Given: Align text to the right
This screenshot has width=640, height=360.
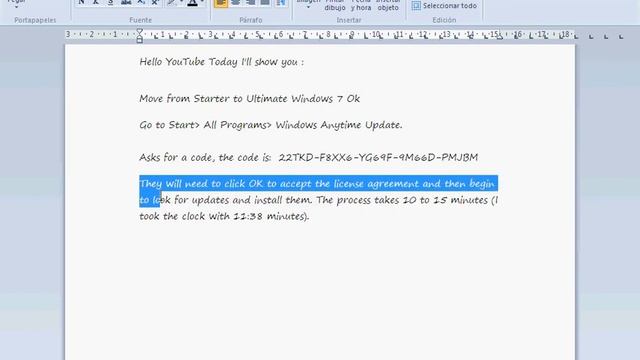Looking at the screenshot, I should [250, 3].
